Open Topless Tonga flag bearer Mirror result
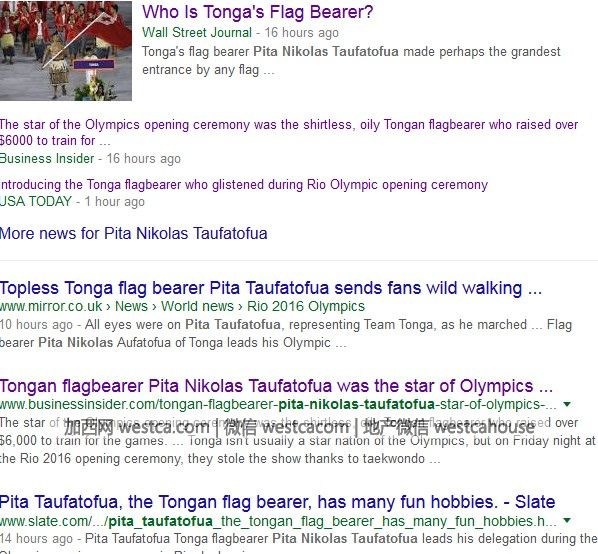 coord(271,288)
